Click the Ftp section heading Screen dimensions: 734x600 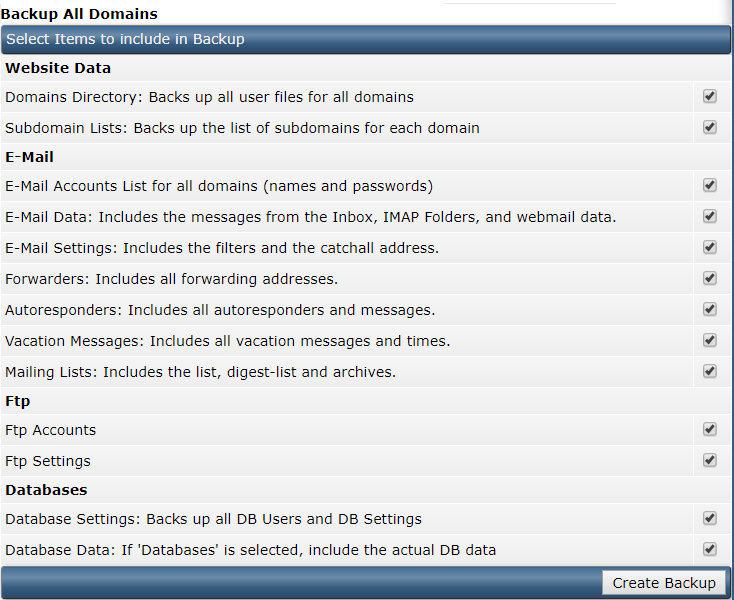pyautogui.click(x=18, y=402)
